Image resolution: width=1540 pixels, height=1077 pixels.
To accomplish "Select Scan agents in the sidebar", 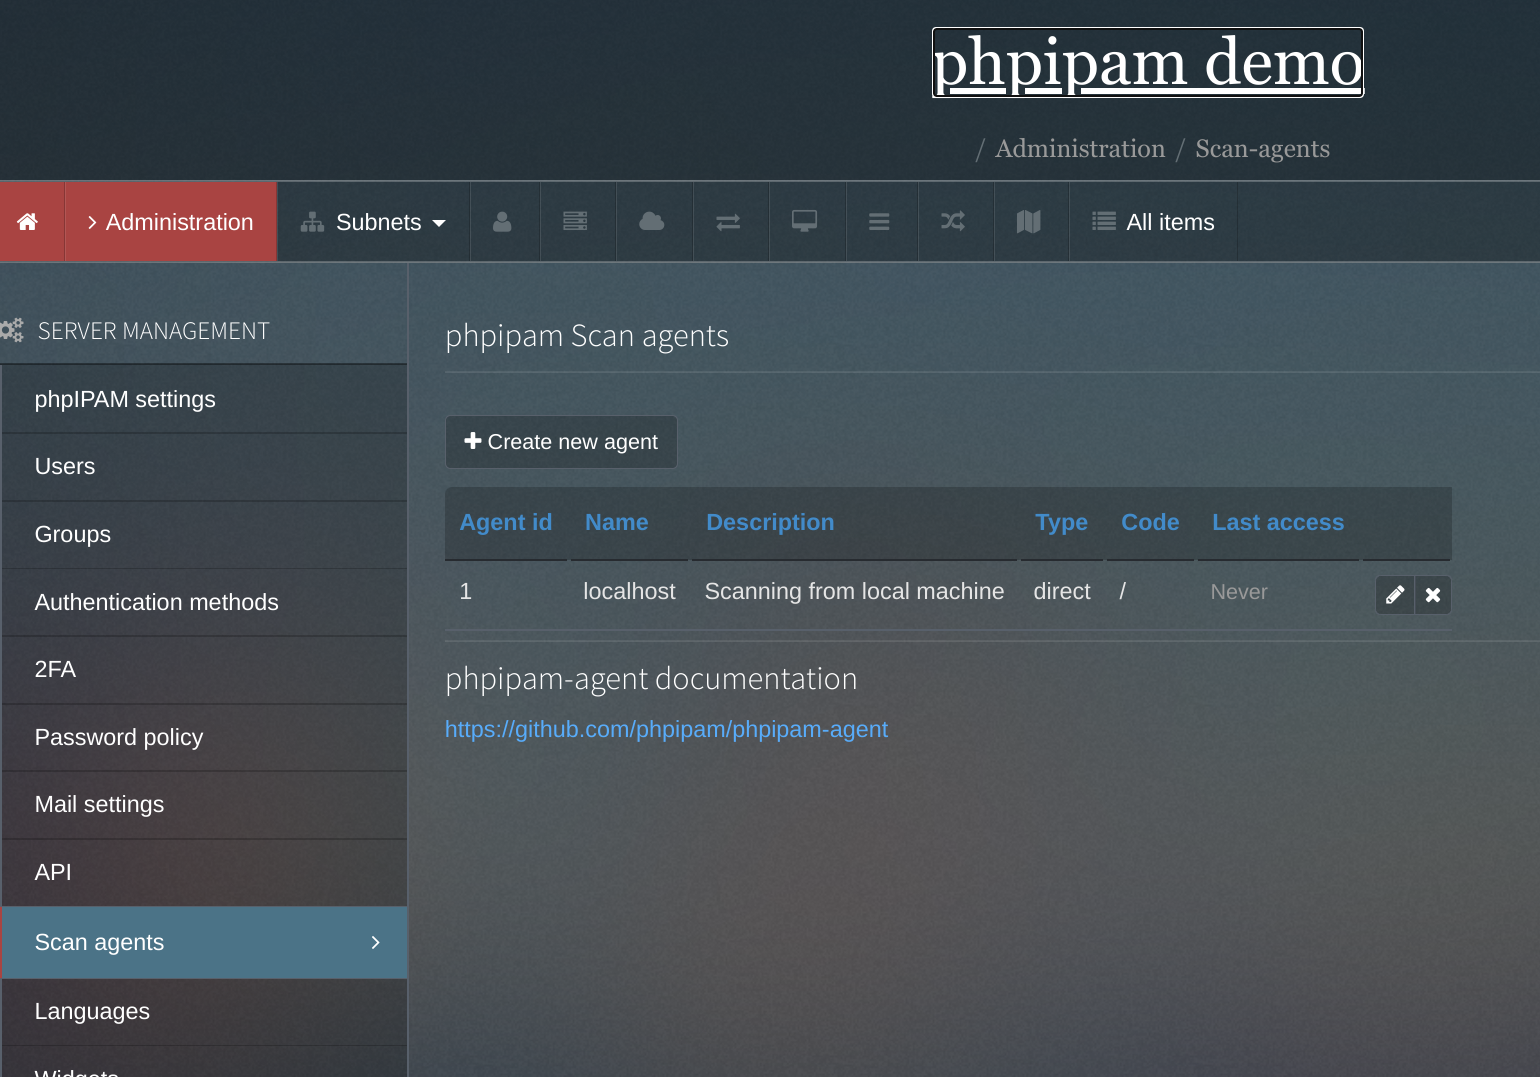I will (x=204, y=942).
